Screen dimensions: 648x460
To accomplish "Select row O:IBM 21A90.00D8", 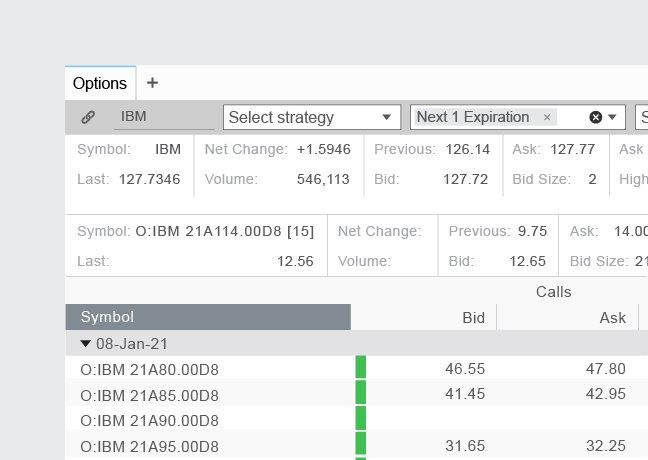I will [x=149, y=421].
